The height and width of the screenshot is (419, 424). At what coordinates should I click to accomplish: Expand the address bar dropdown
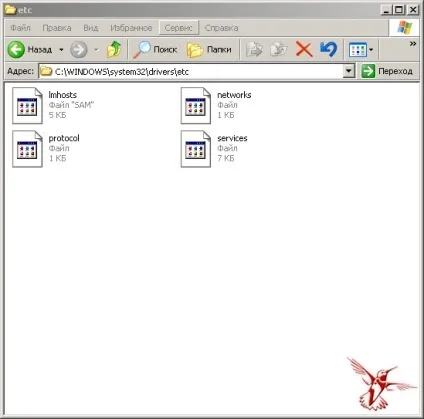tap(349, 71)
